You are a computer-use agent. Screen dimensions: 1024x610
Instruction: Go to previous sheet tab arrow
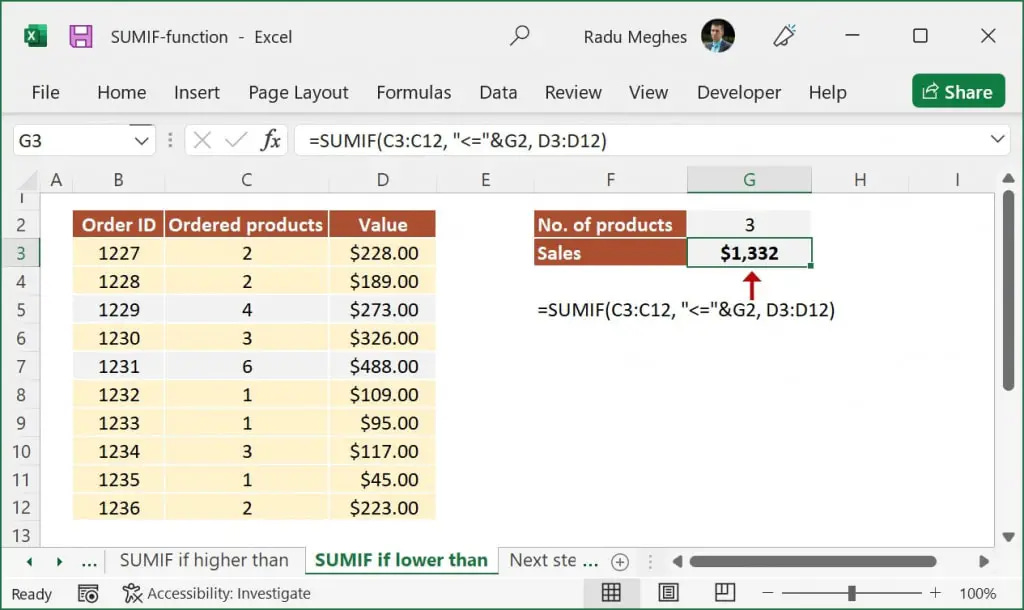click(29, 561)
